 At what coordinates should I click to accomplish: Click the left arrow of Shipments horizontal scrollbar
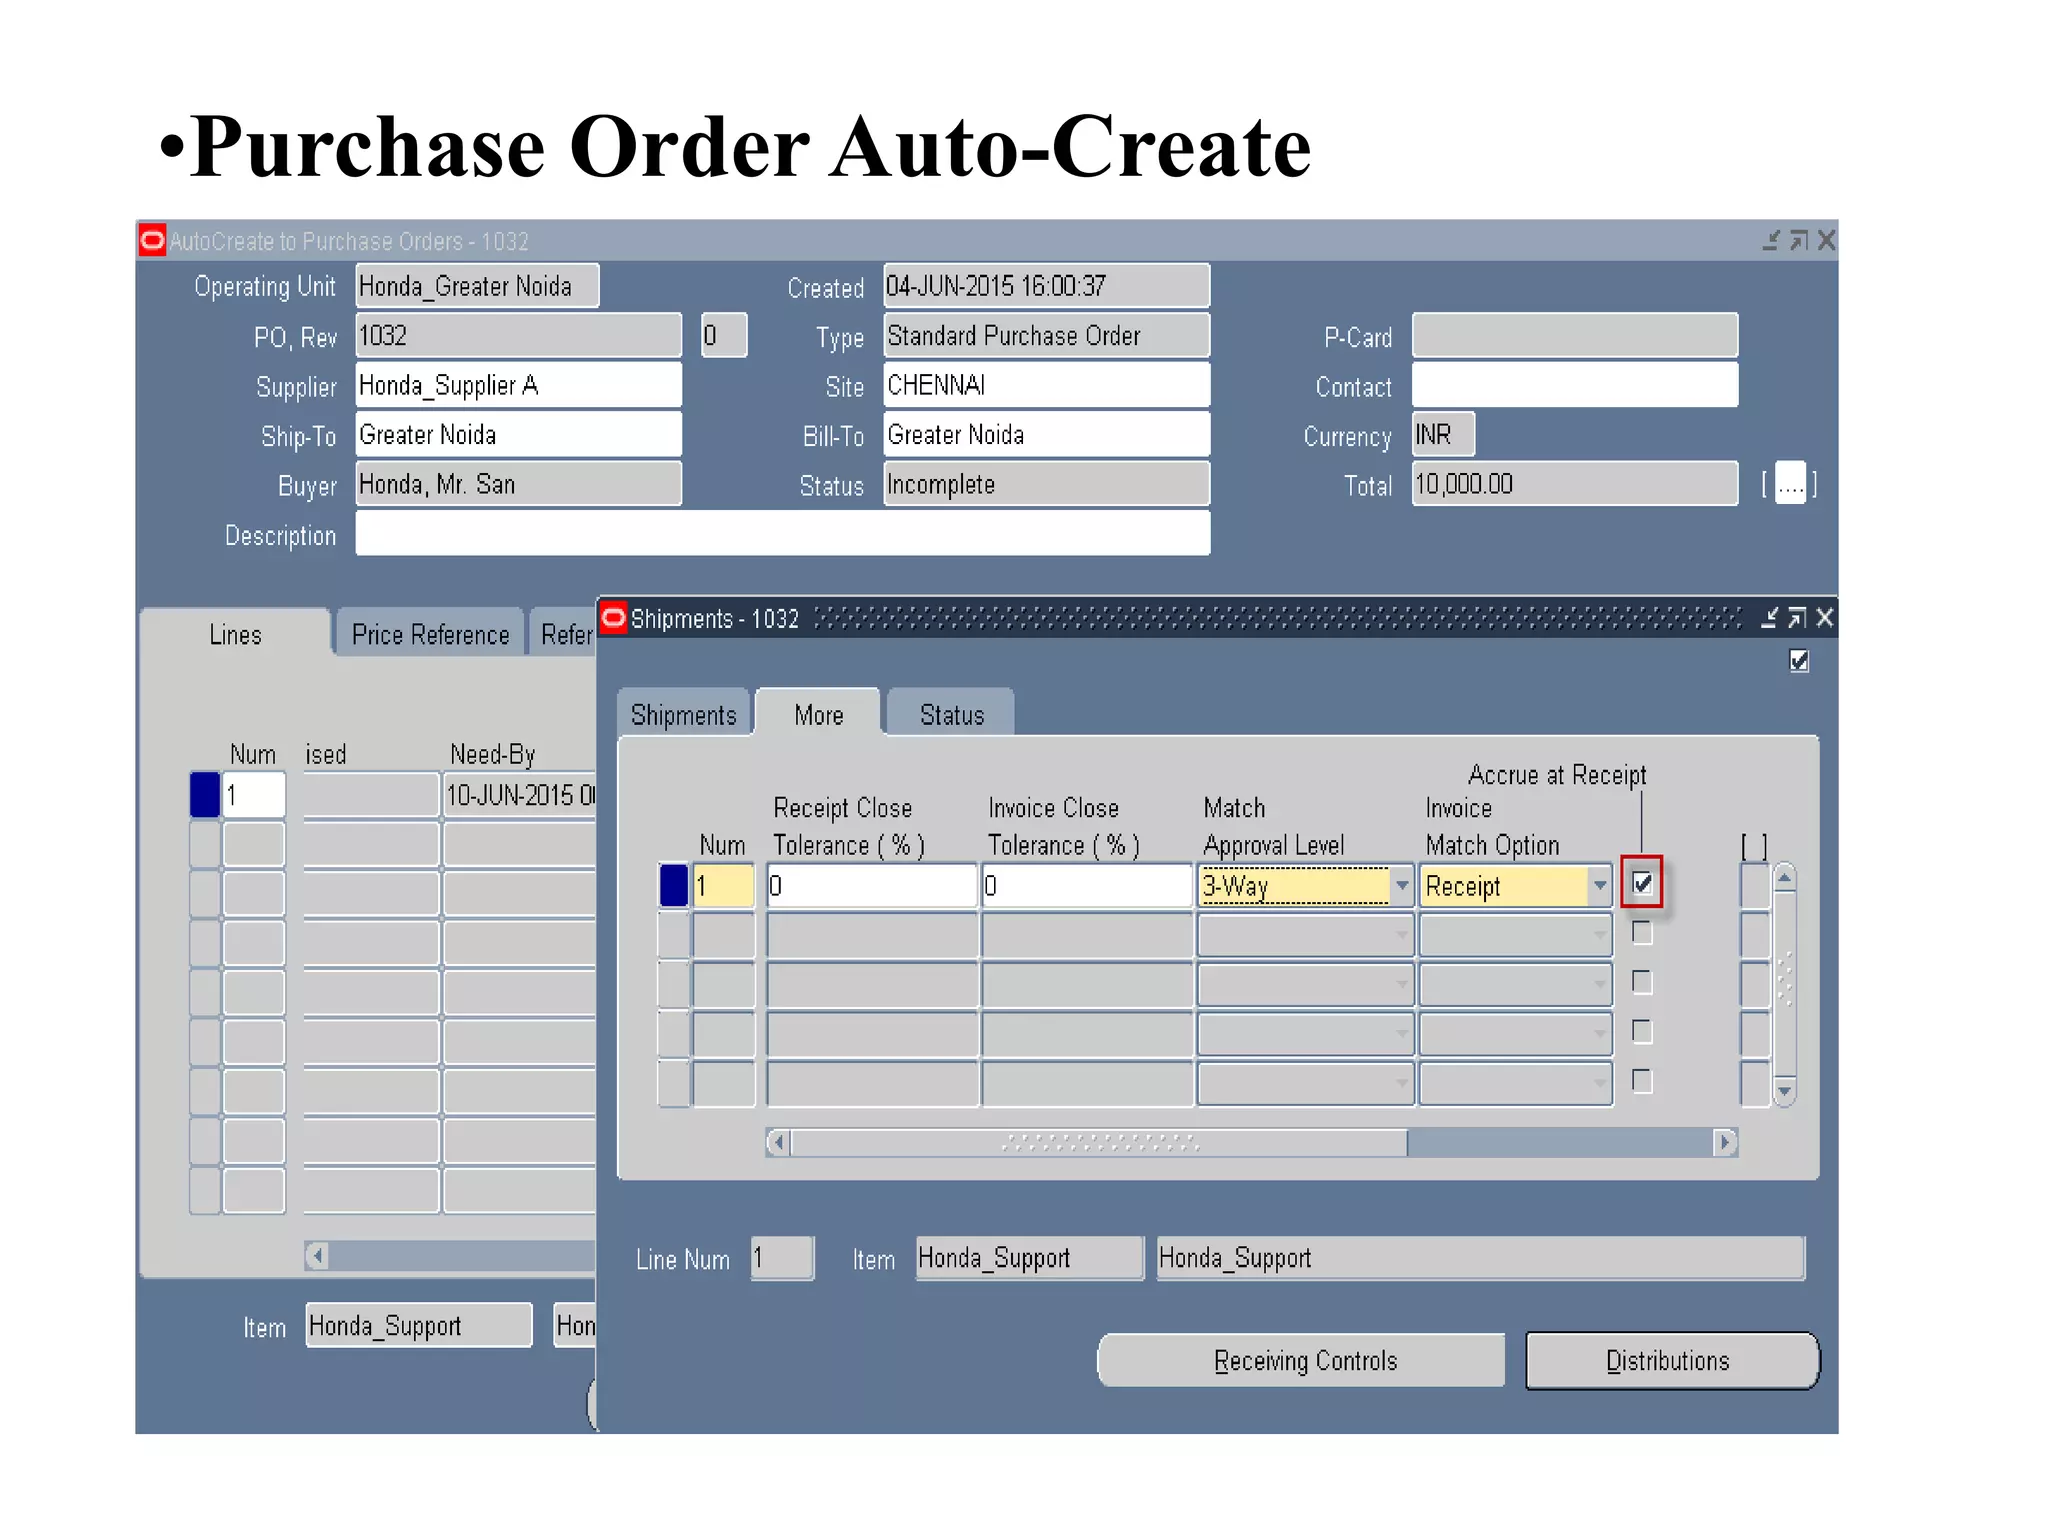pyautogui.click(x=779, y=1142)
